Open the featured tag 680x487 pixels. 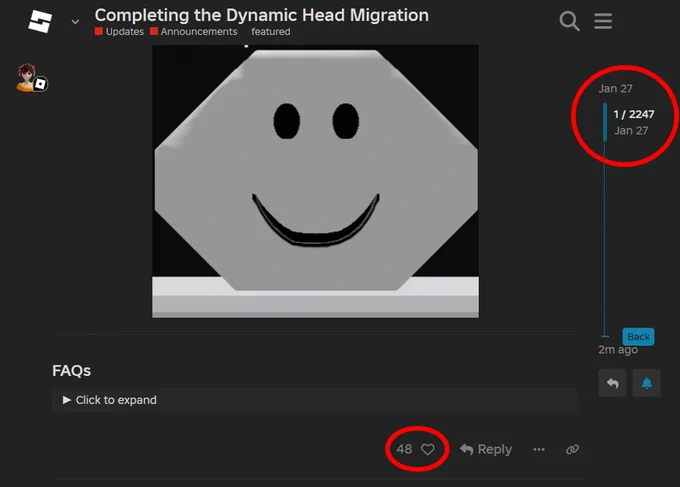point(271,32)
